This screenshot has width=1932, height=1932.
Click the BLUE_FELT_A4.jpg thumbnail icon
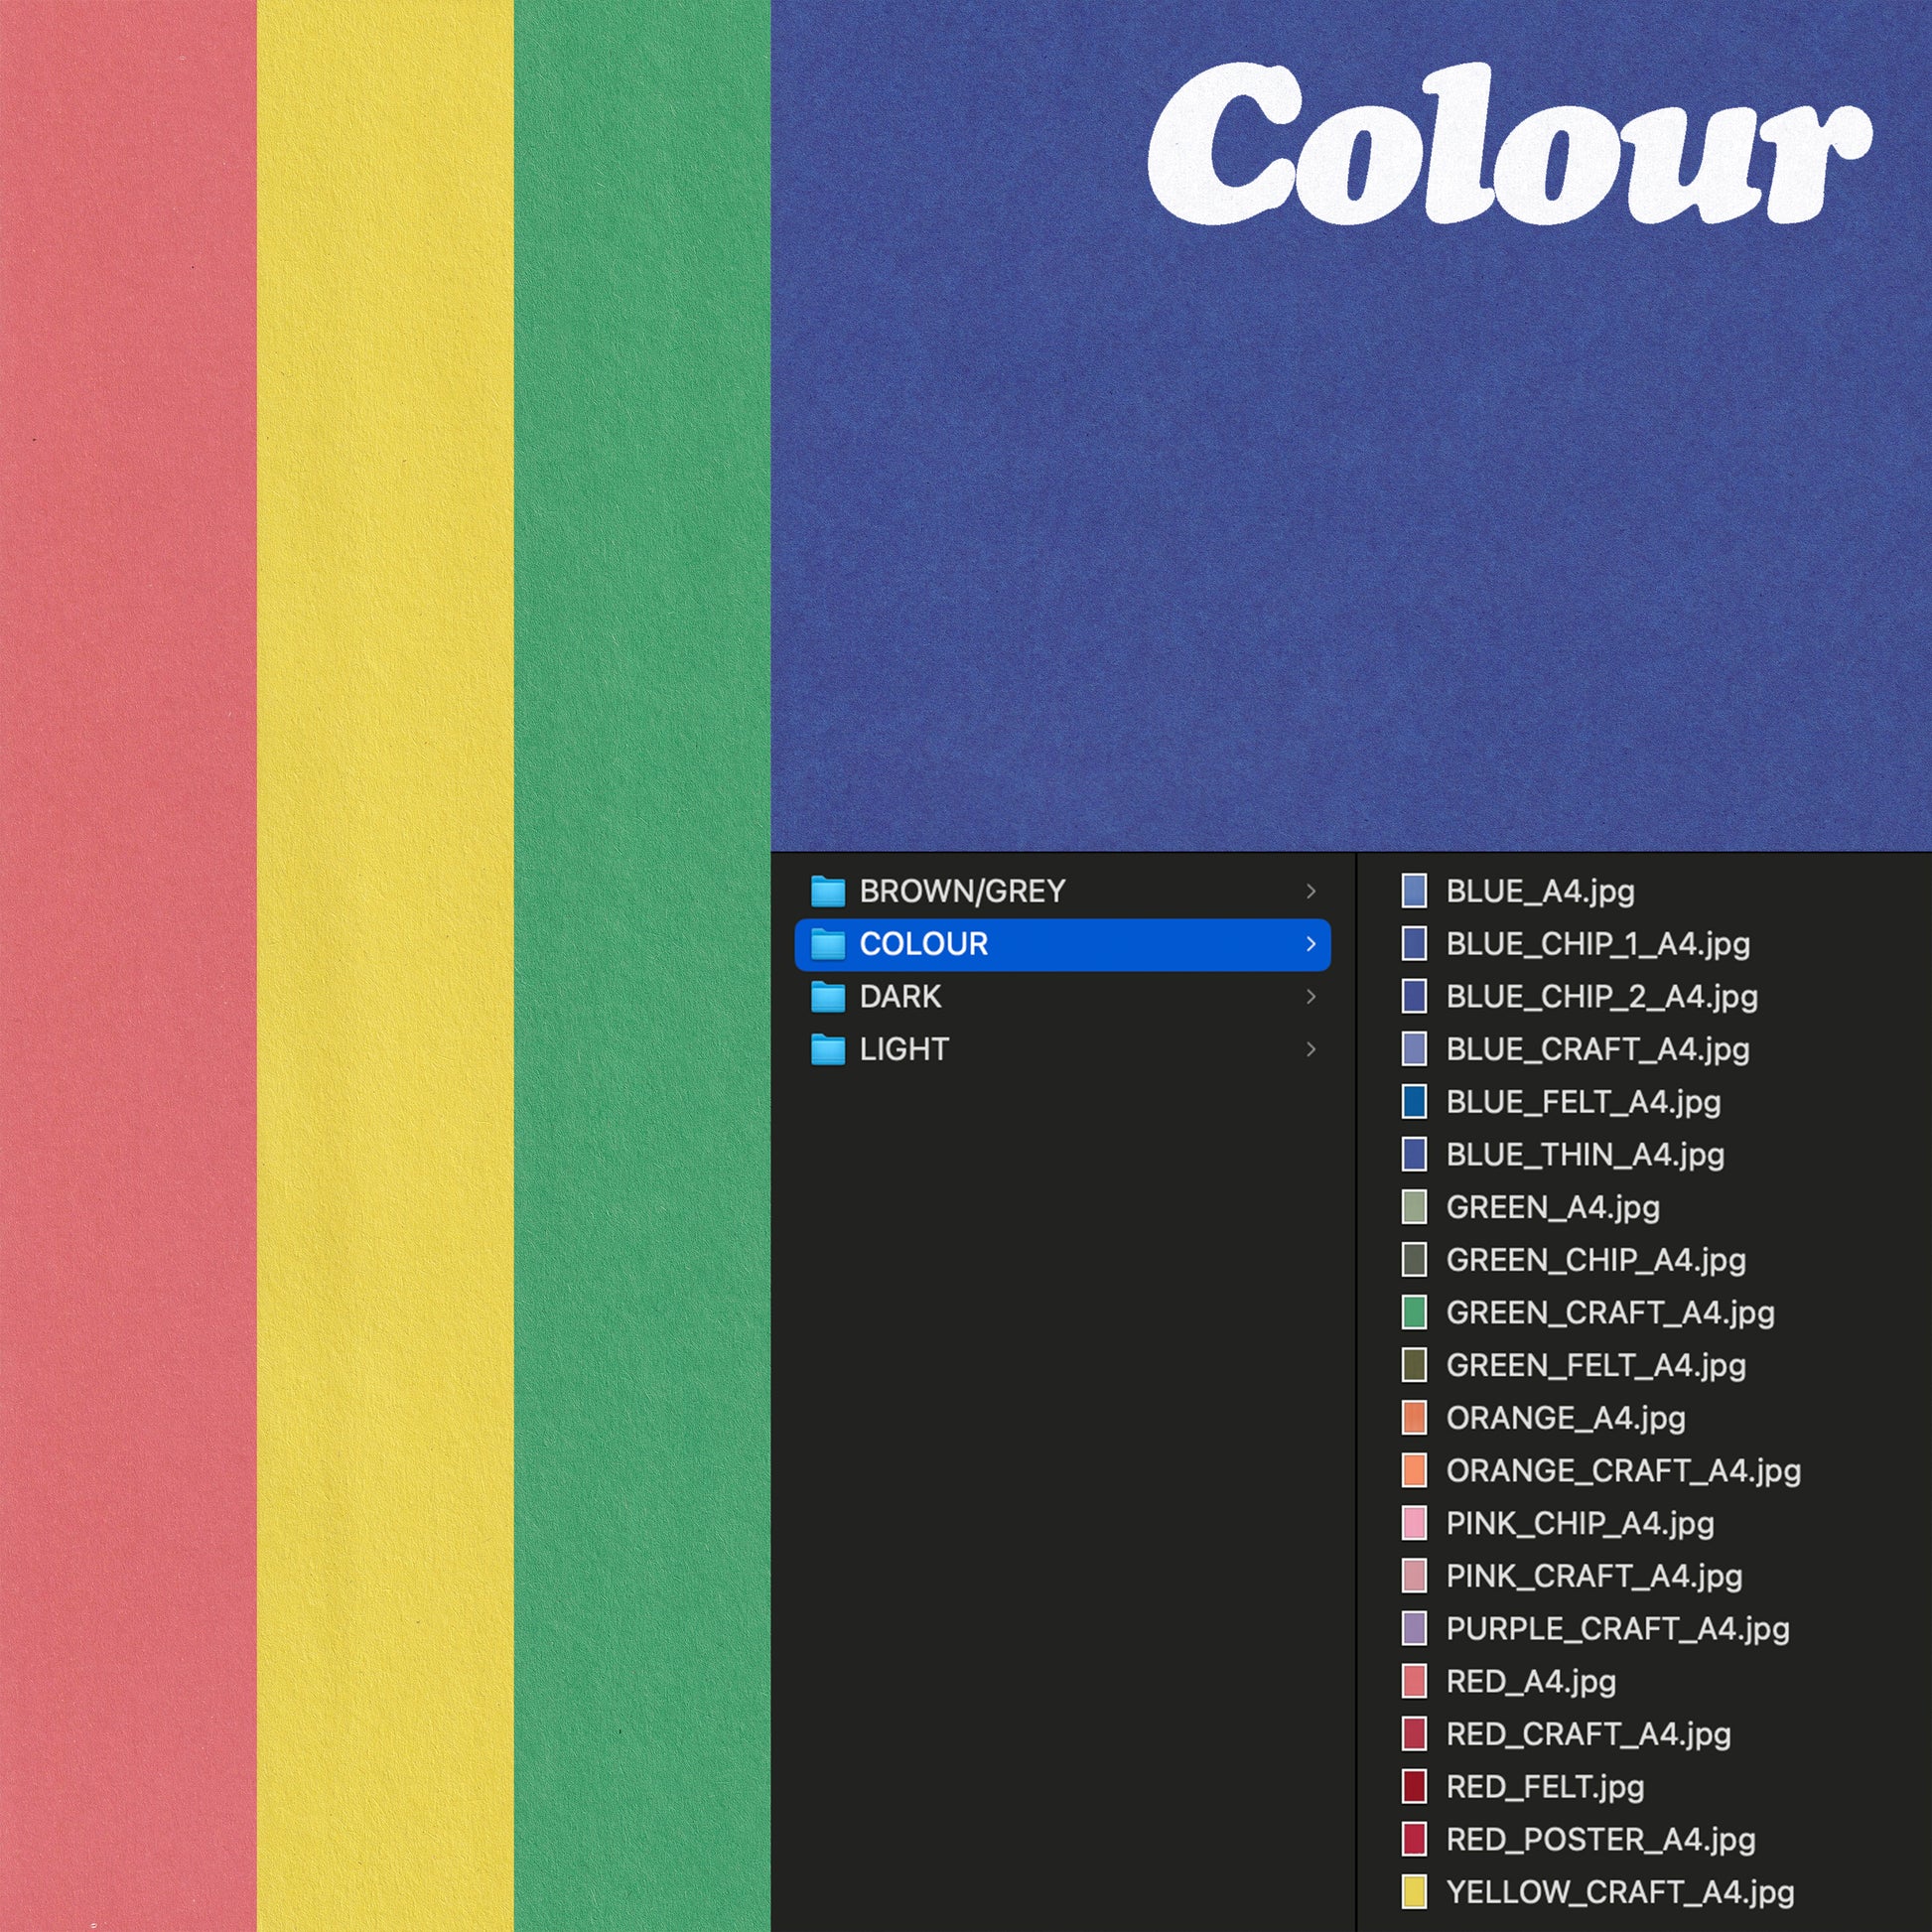pyautogui.click(x=1414, y=1101)
